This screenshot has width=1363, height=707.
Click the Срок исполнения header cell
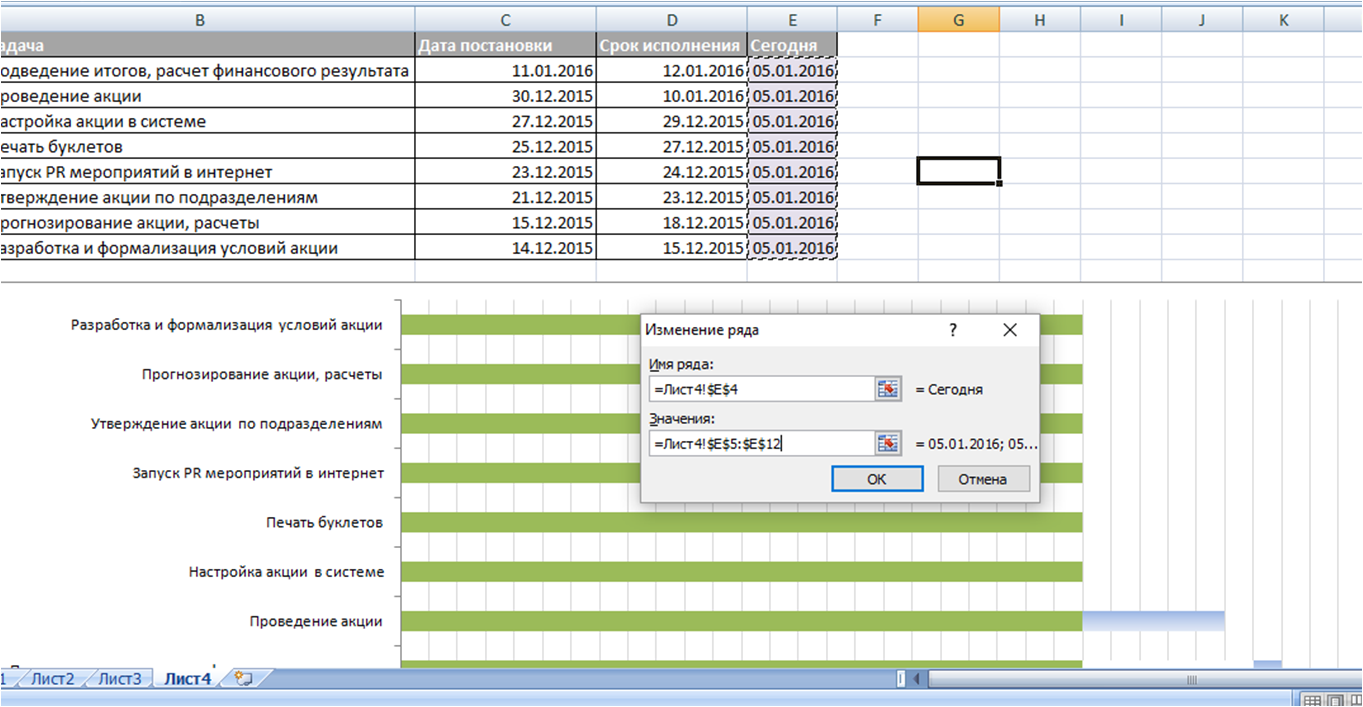pos(672,45)
